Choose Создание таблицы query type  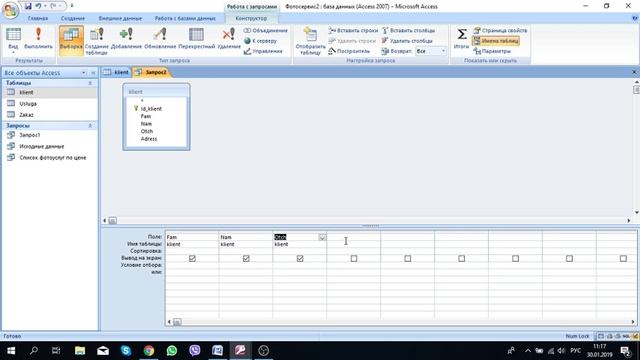tap(97, 40)
